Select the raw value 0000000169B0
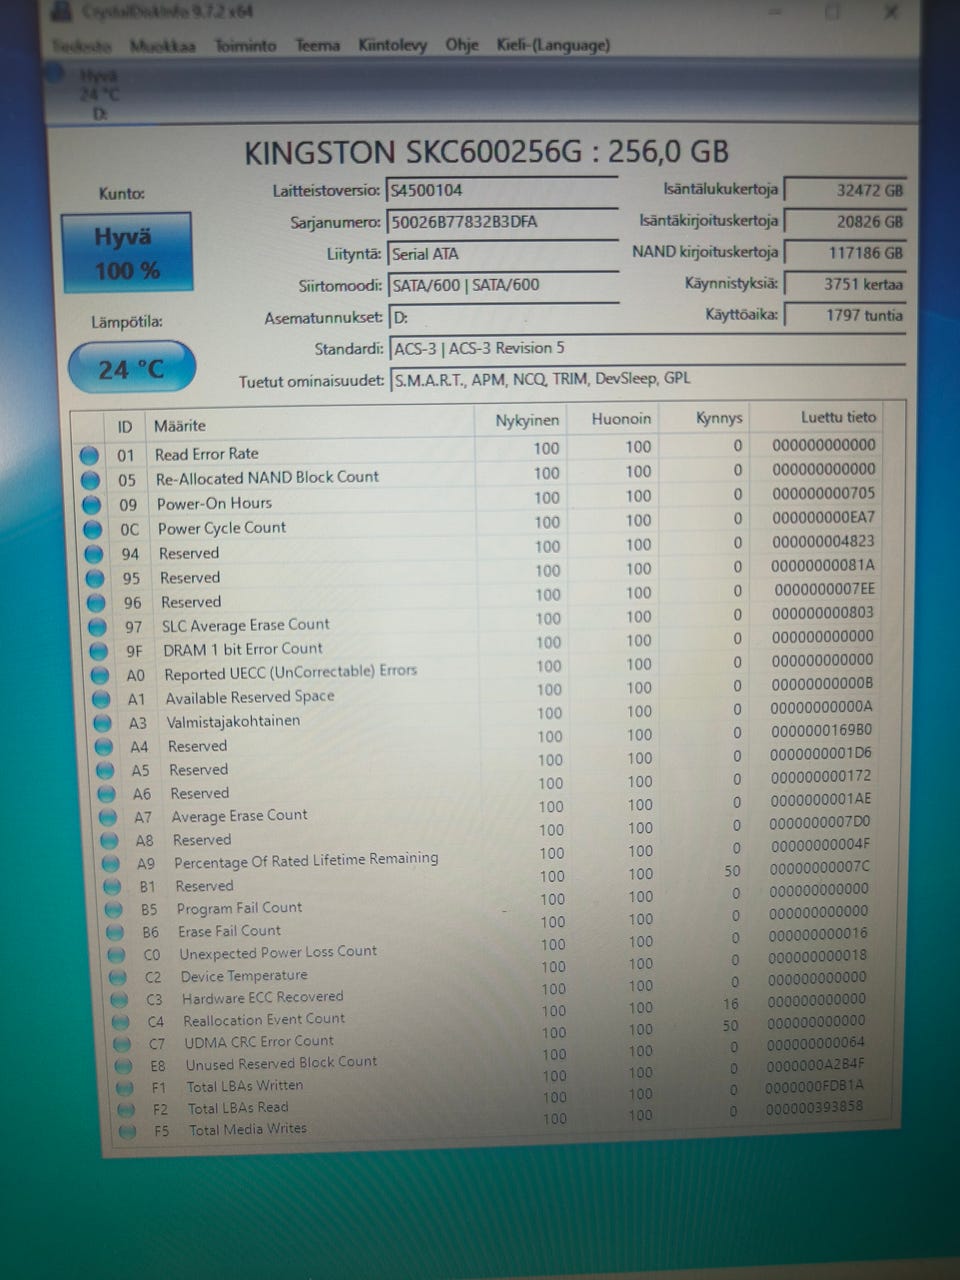Screen dimensions: 960x1280 coord(821,730)
